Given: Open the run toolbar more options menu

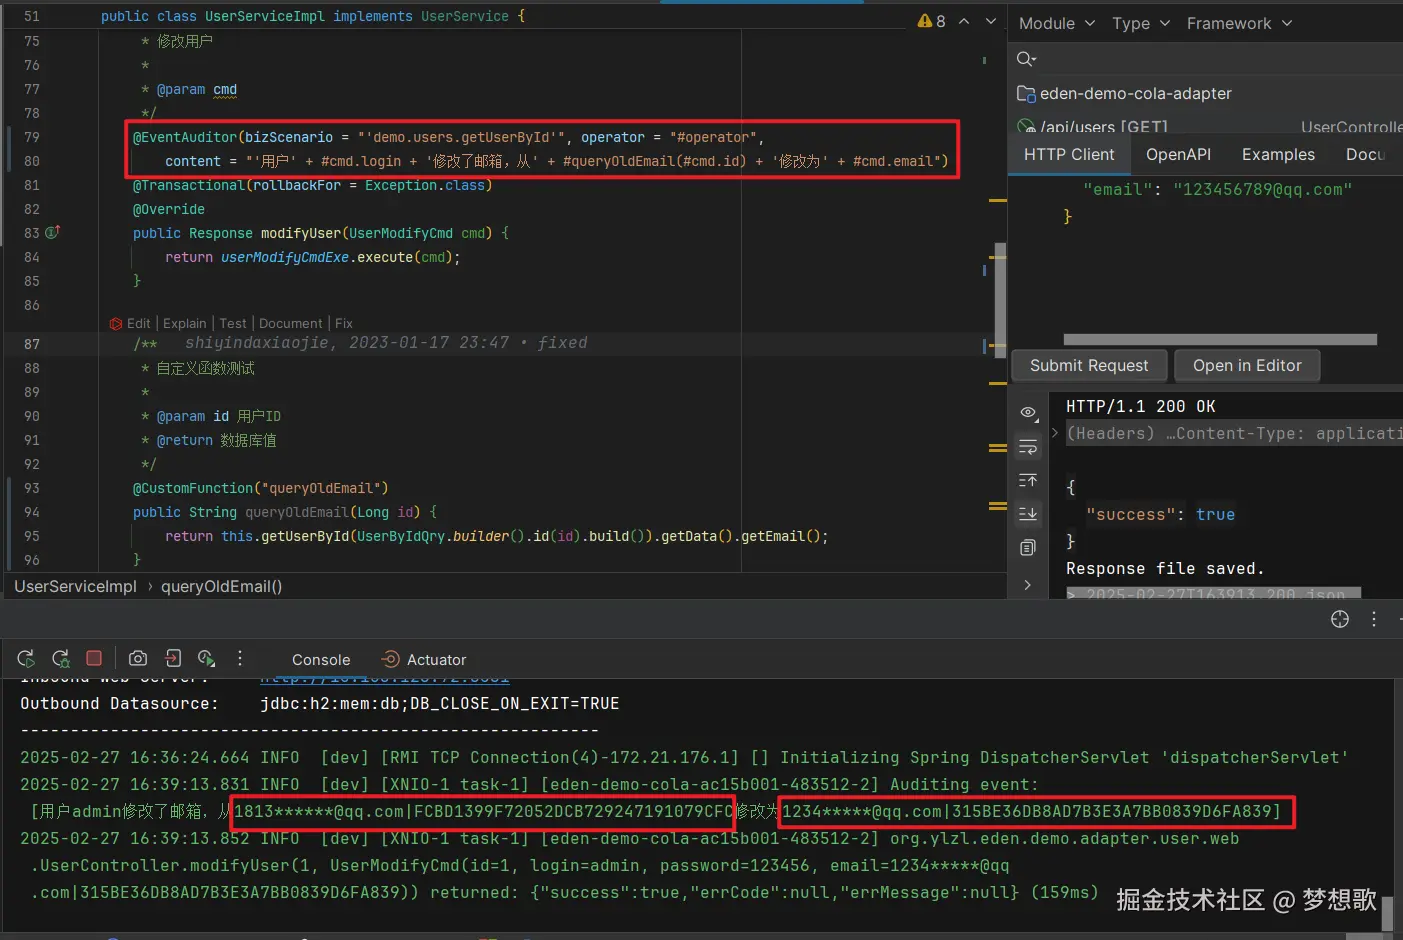Looking at the screenshot, I should pyautogui.click(x=240, y=658).
